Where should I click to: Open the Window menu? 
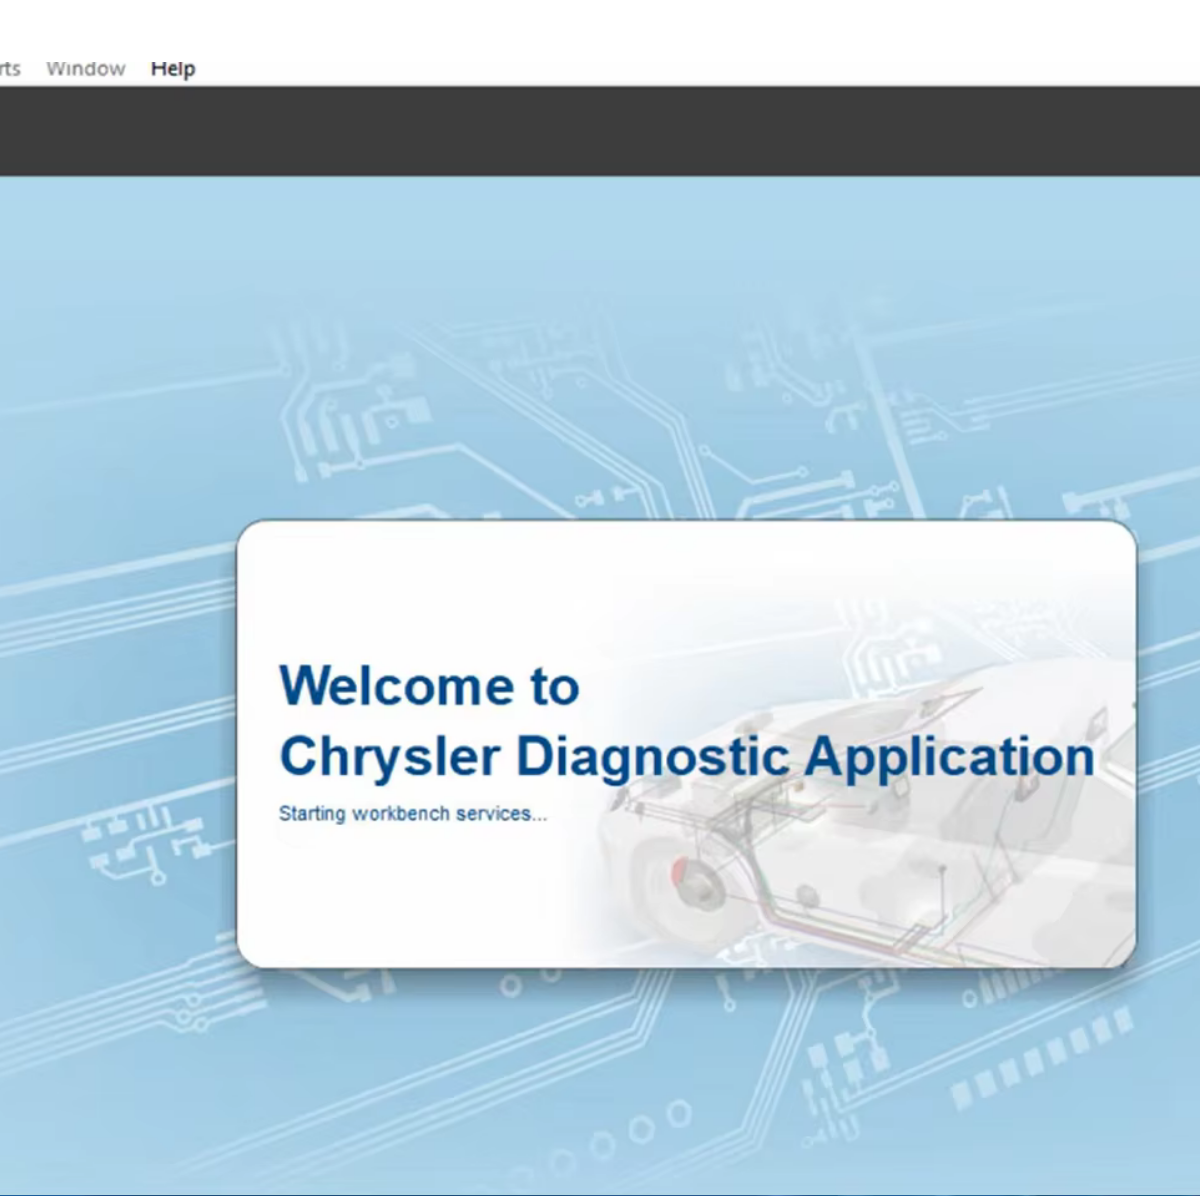85,69
